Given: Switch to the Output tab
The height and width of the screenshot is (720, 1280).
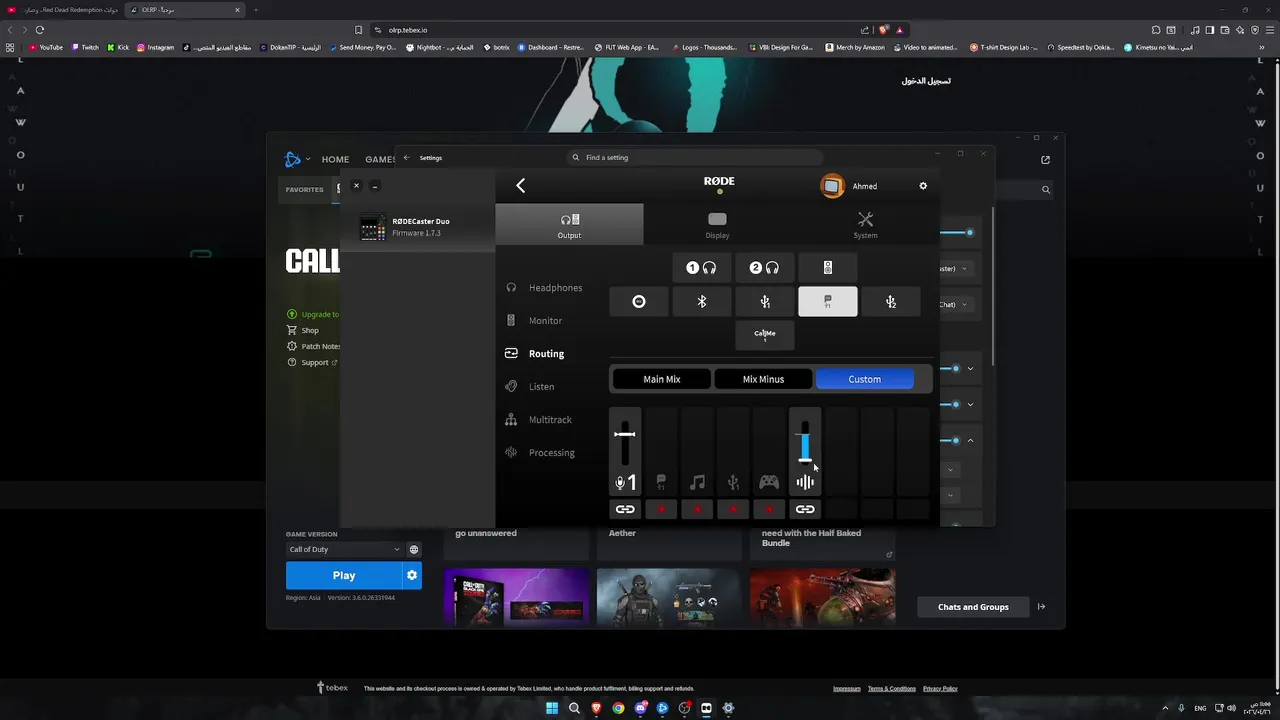Looking at the screenshot, I should [569, 224].
